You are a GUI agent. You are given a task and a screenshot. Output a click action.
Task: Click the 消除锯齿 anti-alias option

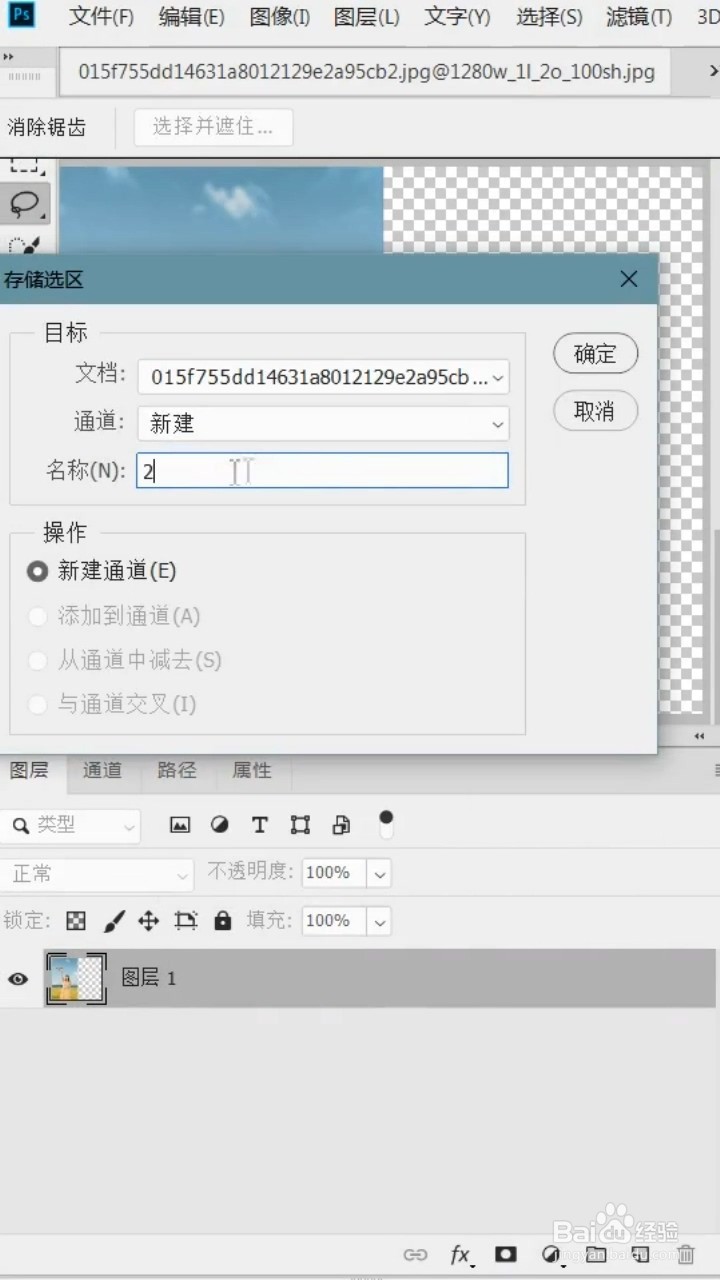[x=47, y=127]
